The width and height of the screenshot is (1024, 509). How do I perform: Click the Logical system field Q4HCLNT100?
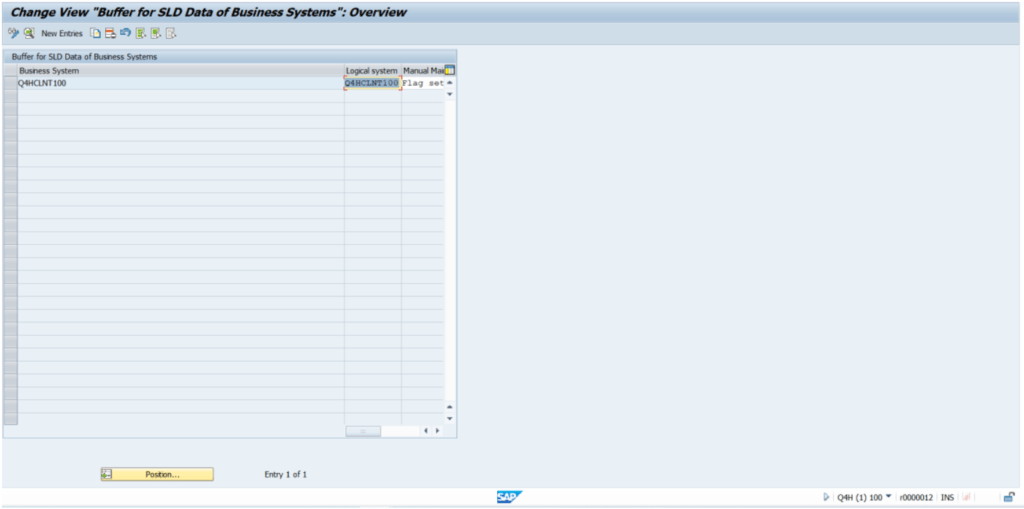click(x=372, y=84)
